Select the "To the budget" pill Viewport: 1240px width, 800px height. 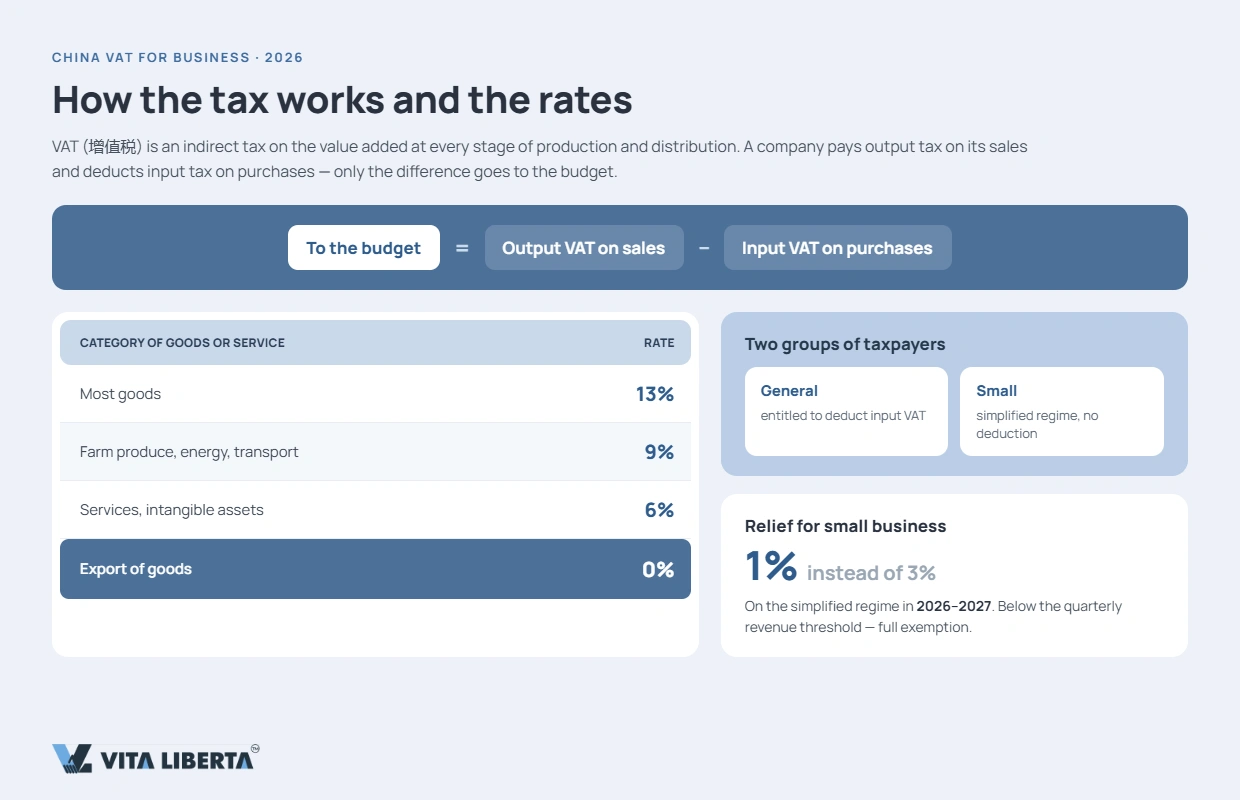coord(364,248)
